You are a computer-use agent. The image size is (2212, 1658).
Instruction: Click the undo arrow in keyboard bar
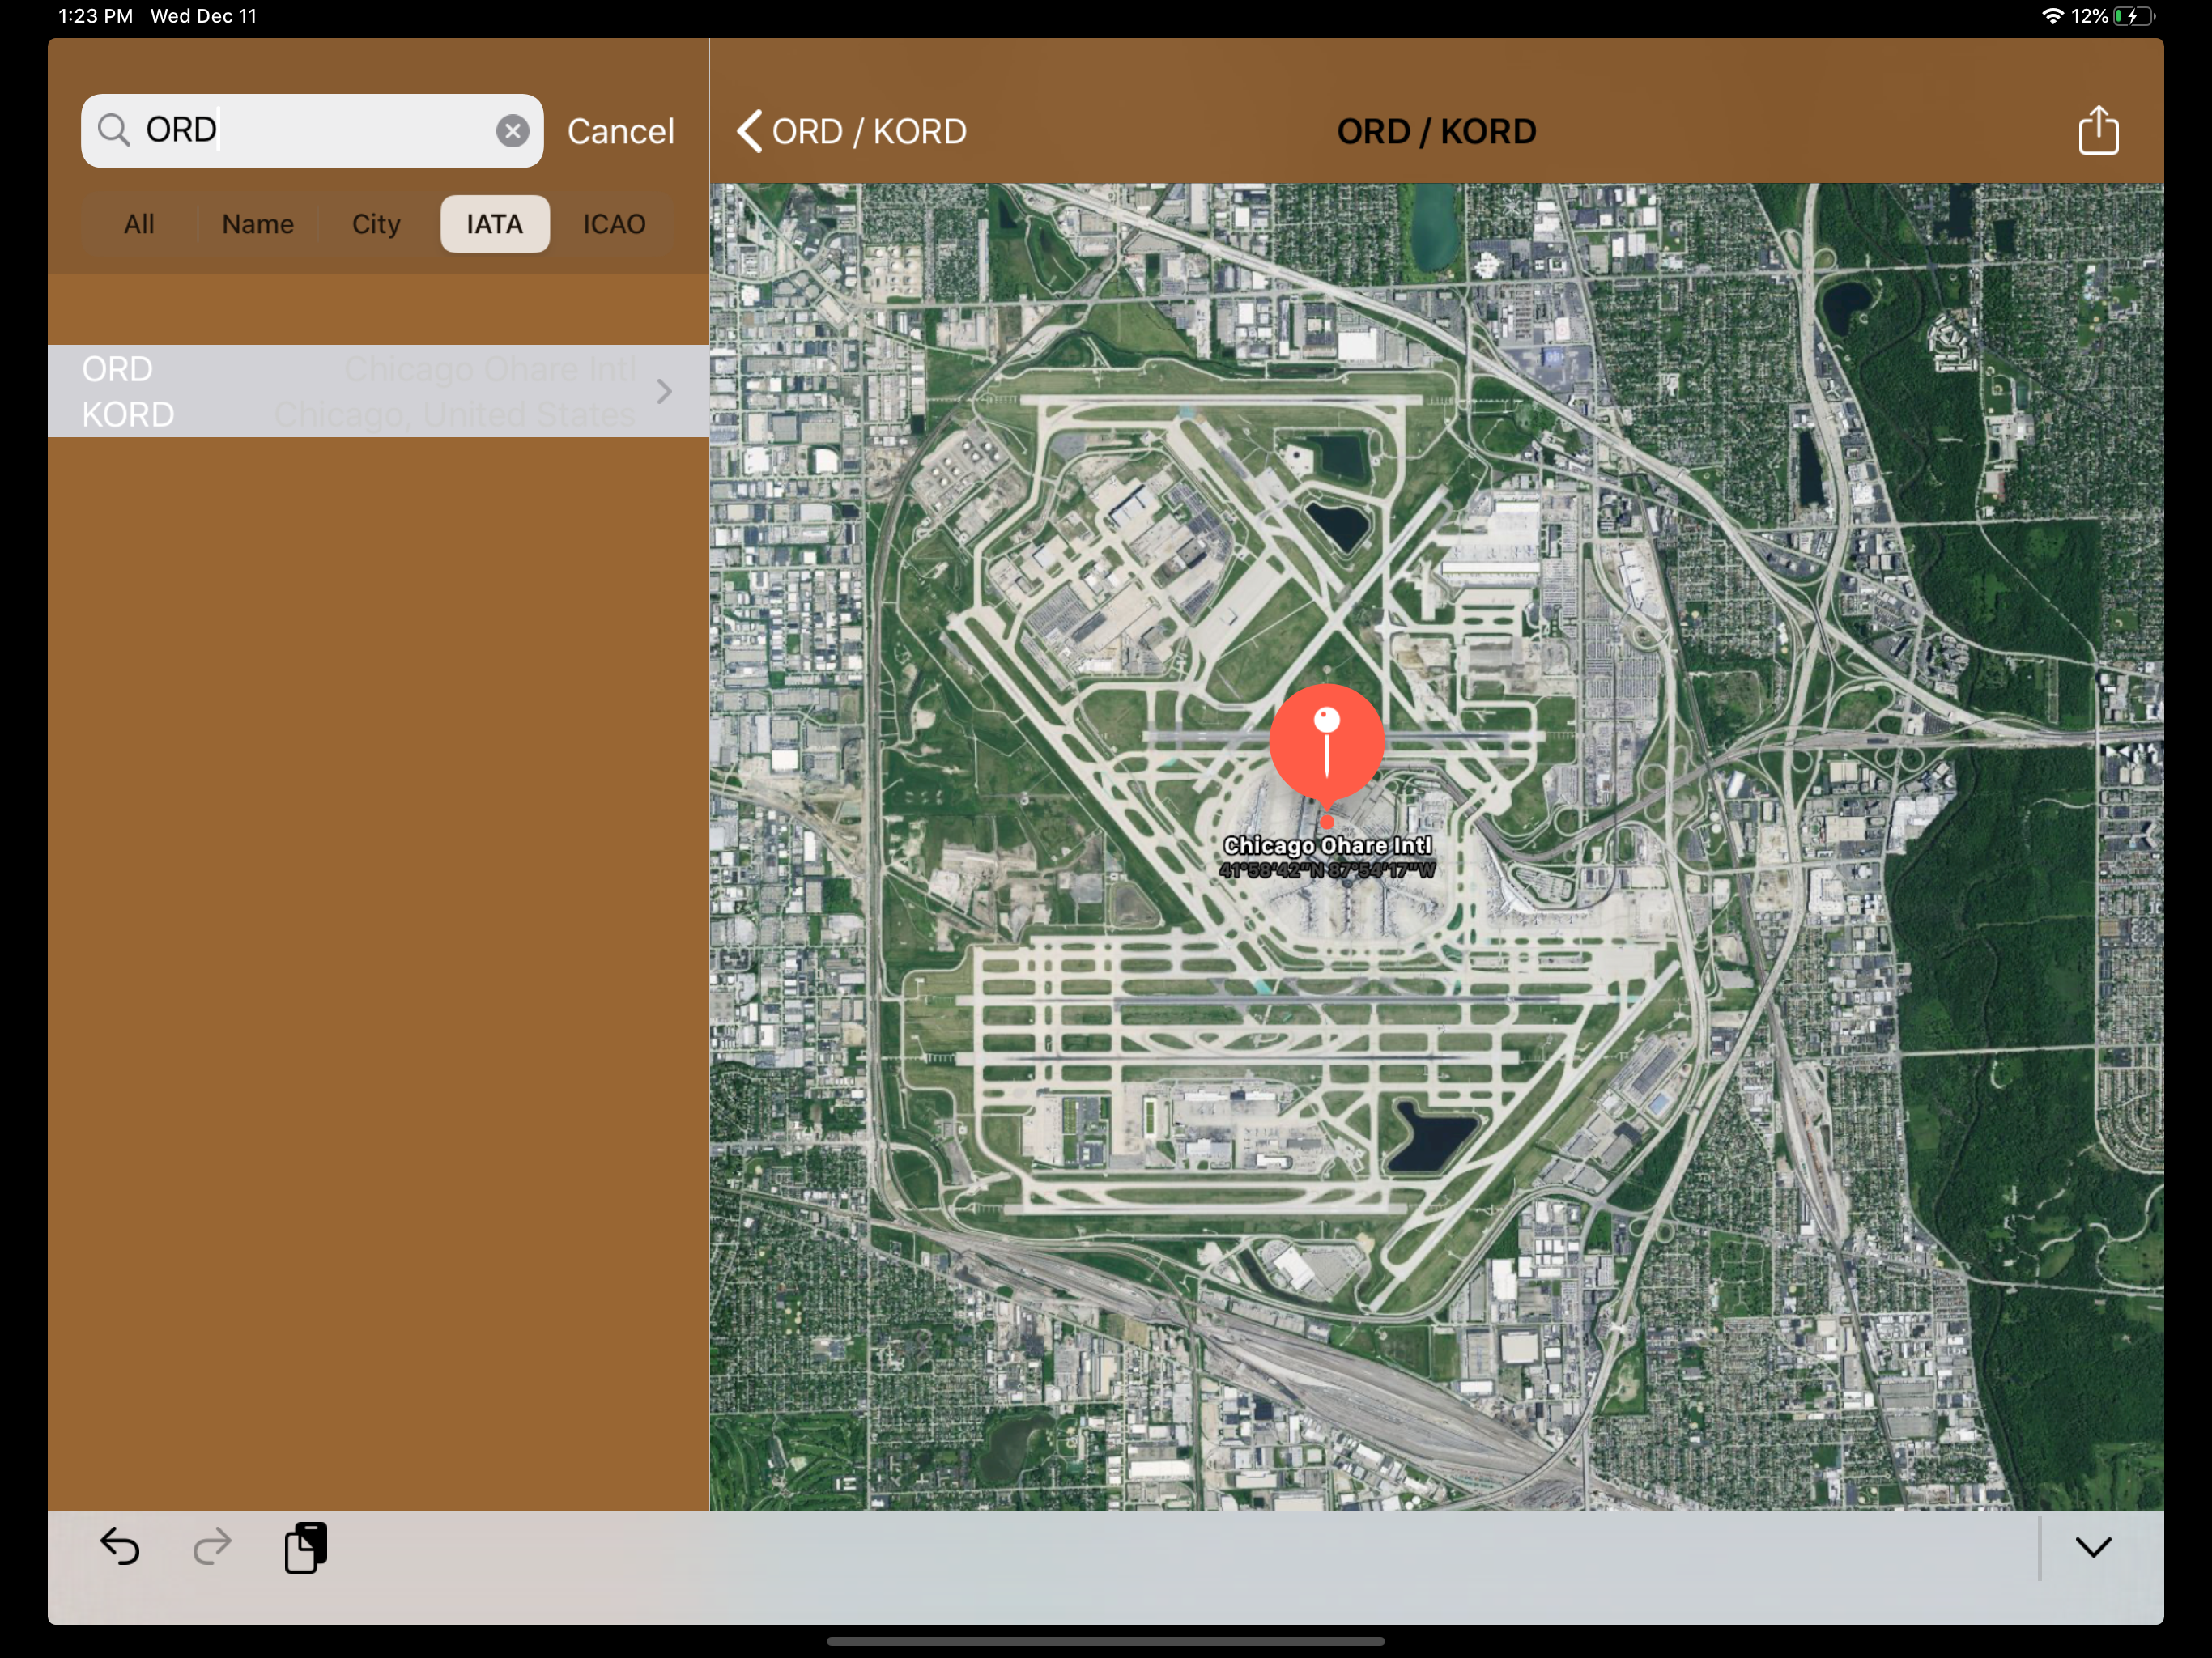tap(120, 1546)
